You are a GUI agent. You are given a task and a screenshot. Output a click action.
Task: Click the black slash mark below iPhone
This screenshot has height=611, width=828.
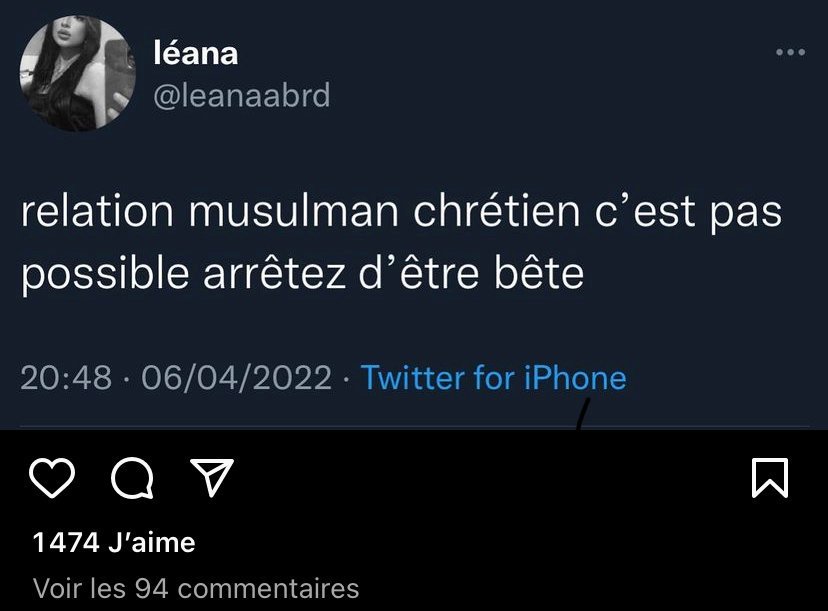click(582, 413)
